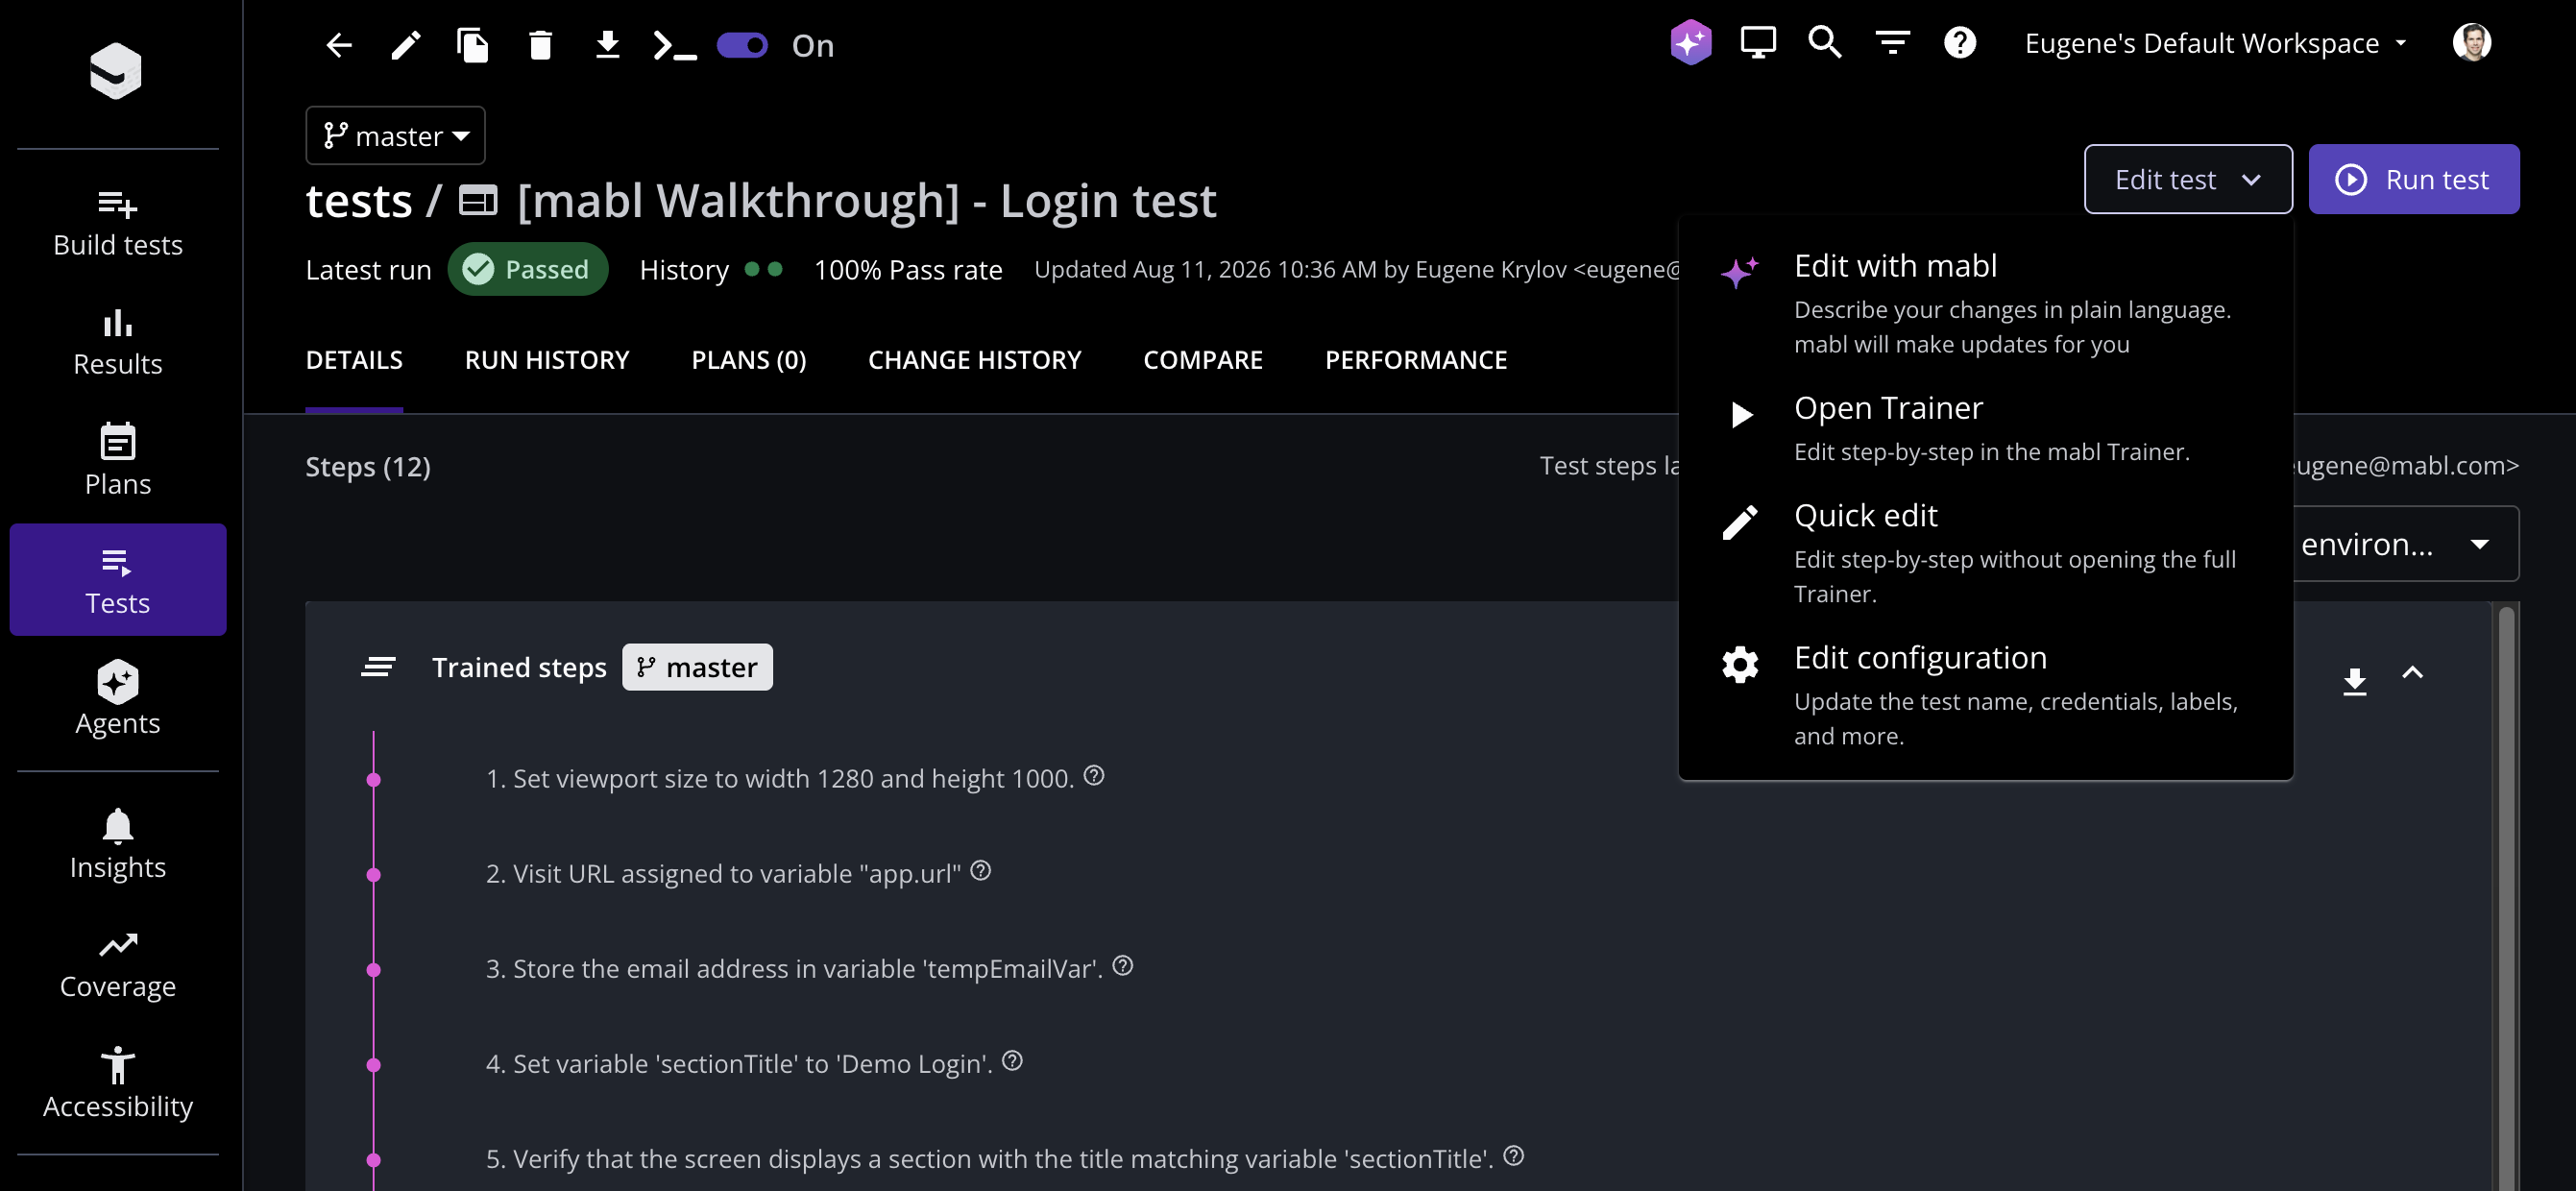
Task: Open the environment selector dropdown
Action: pyautogui.click(x=2406, y=544)
